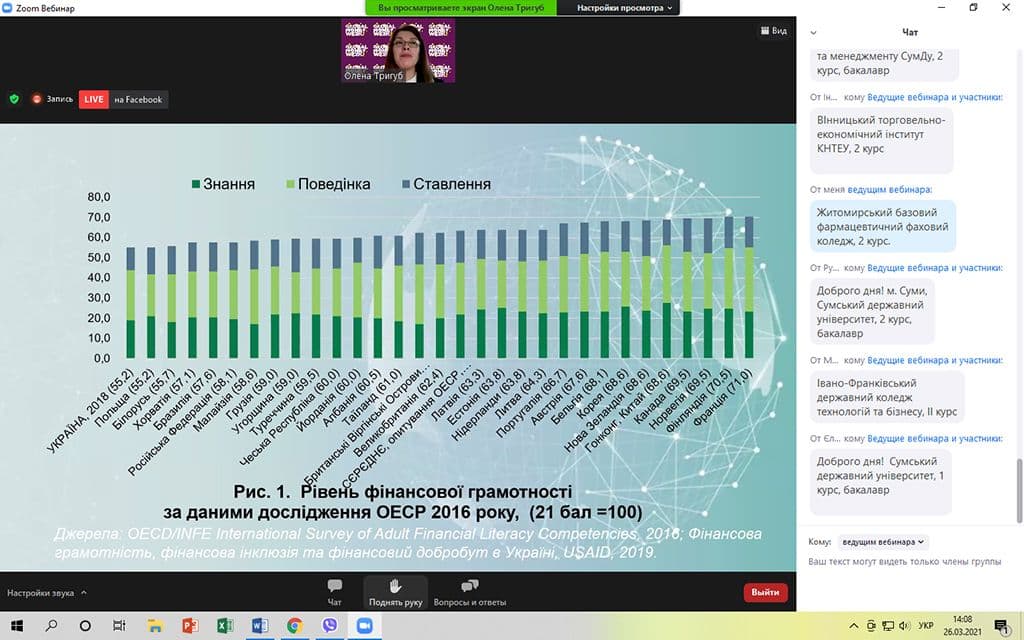Click the Cortana circle icon
Viewport: 1024px width, 640px height.
tap(85, 626)
